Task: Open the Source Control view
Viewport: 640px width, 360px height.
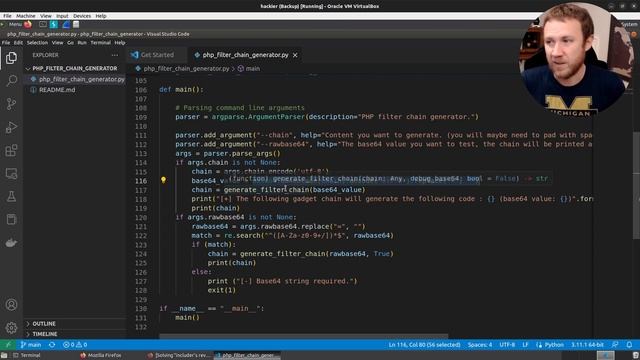Action: [x=11, y=104]
